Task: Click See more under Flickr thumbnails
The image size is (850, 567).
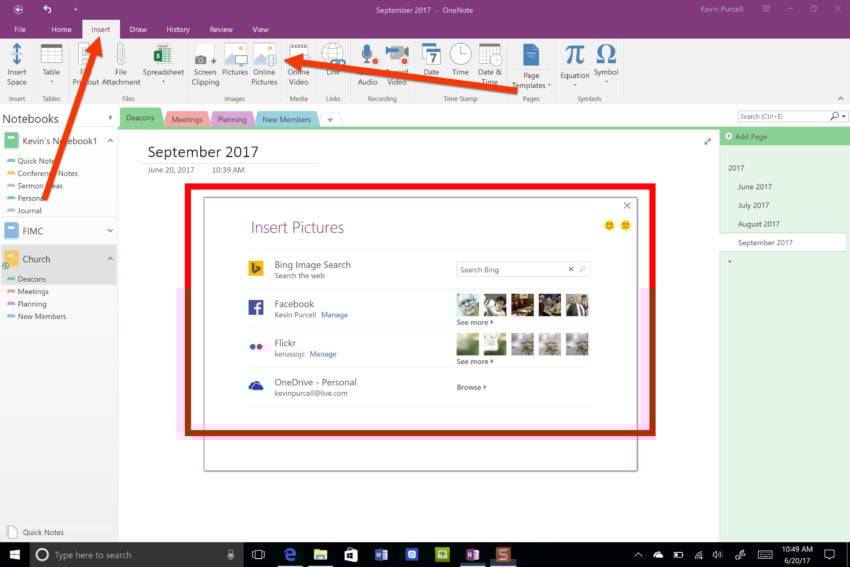Action: (475, 361)
